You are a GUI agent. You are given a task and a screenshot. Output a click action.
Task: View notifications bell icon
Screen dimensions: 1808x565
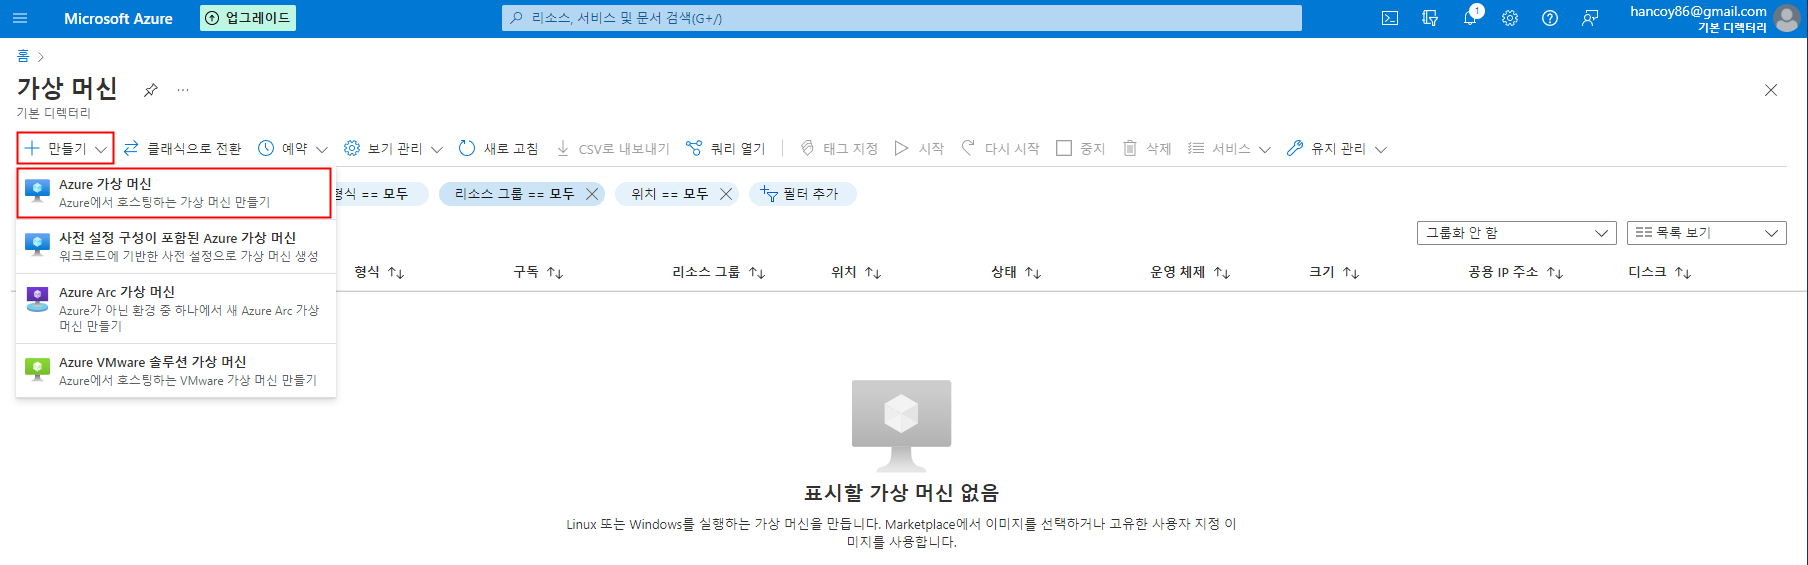(x=1470, y=18)
